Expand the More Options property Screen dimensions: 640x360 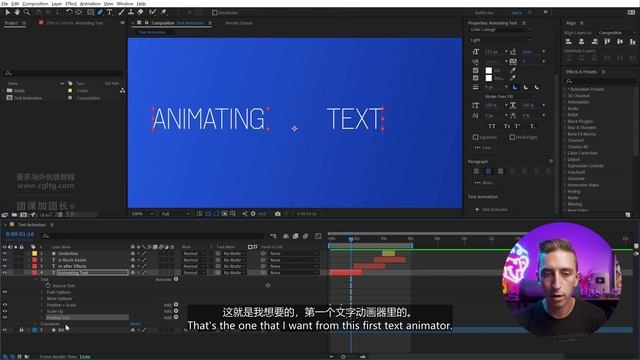pos(42,298)
